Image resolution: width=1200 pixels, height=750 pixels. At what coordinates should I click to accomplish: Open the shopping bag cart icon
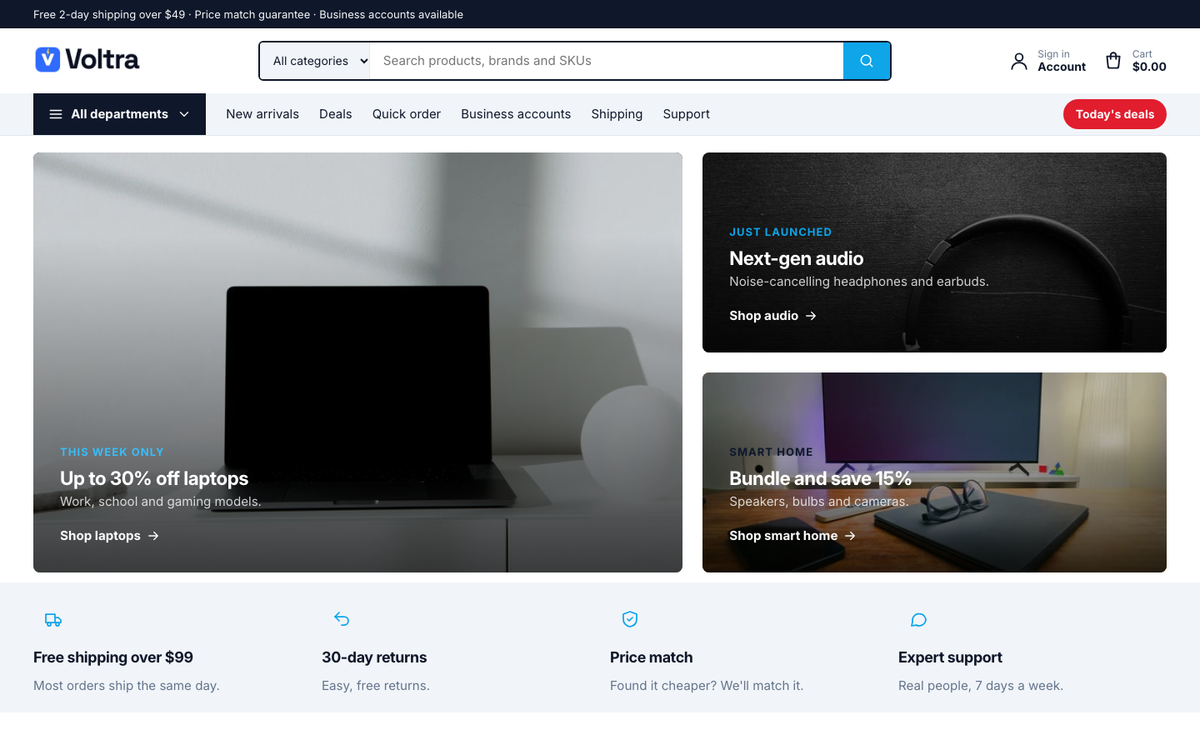pyautogui.click(x=1113, y=61)
